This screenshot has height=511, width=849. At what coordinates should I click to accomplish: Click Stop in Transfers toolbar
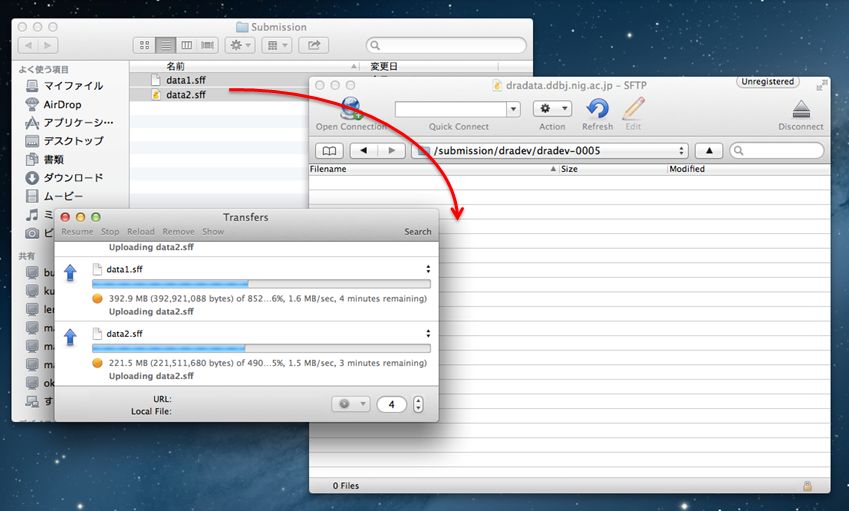(x=110, y=231)
